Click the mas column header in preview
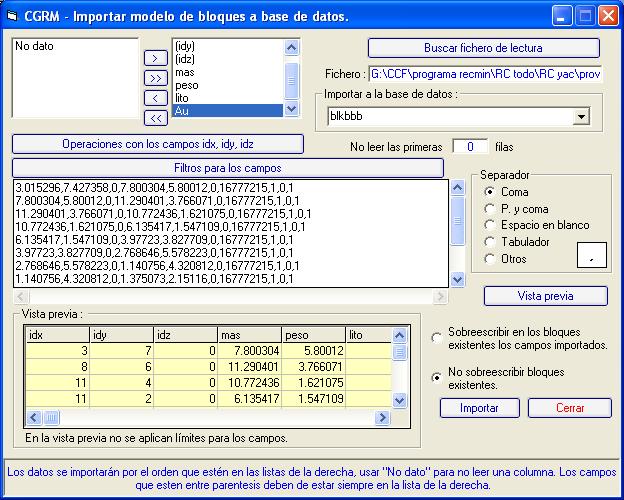Screen dimensions: 624x500 coord(250,335)
